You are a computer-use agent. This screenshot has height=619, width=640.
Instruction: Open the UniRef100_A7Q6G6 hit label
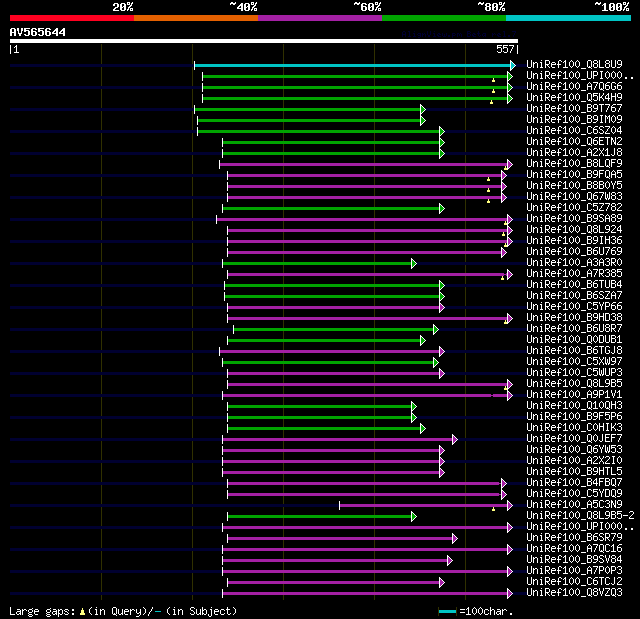tap(574, 87)
